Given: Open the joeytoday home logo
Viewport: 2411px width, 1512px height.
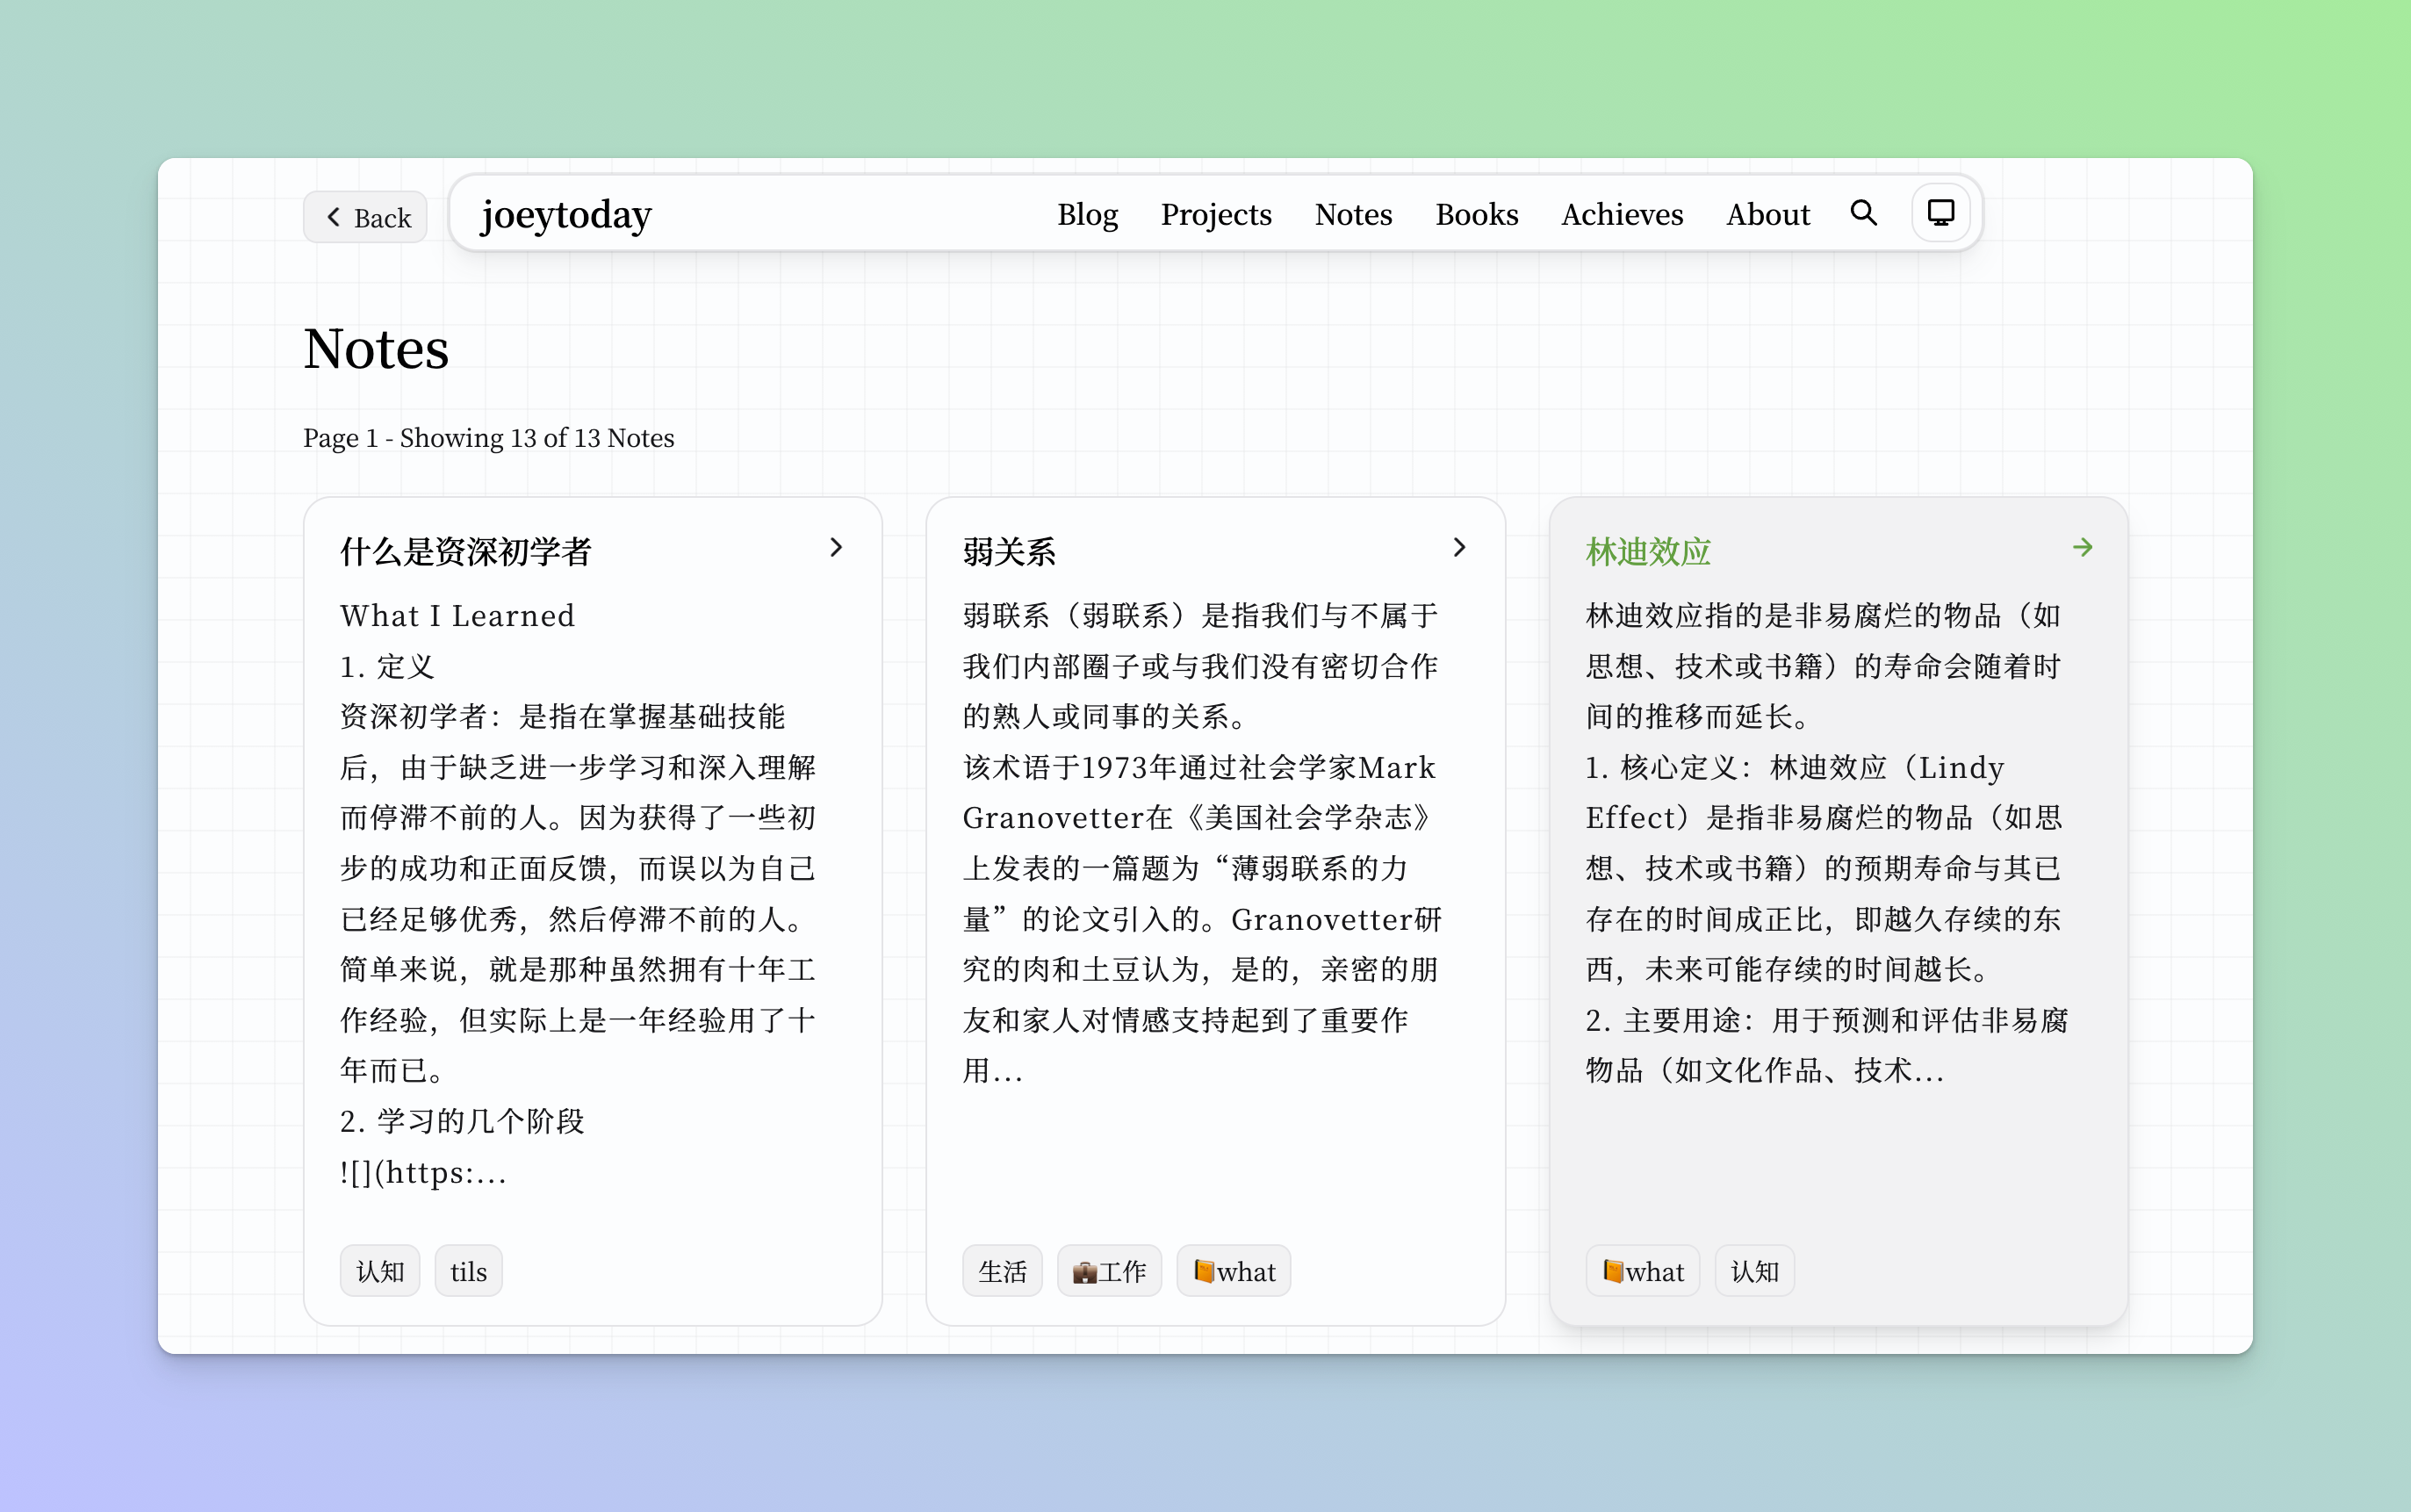Looking at the screenshot, I should click(566, 214).
